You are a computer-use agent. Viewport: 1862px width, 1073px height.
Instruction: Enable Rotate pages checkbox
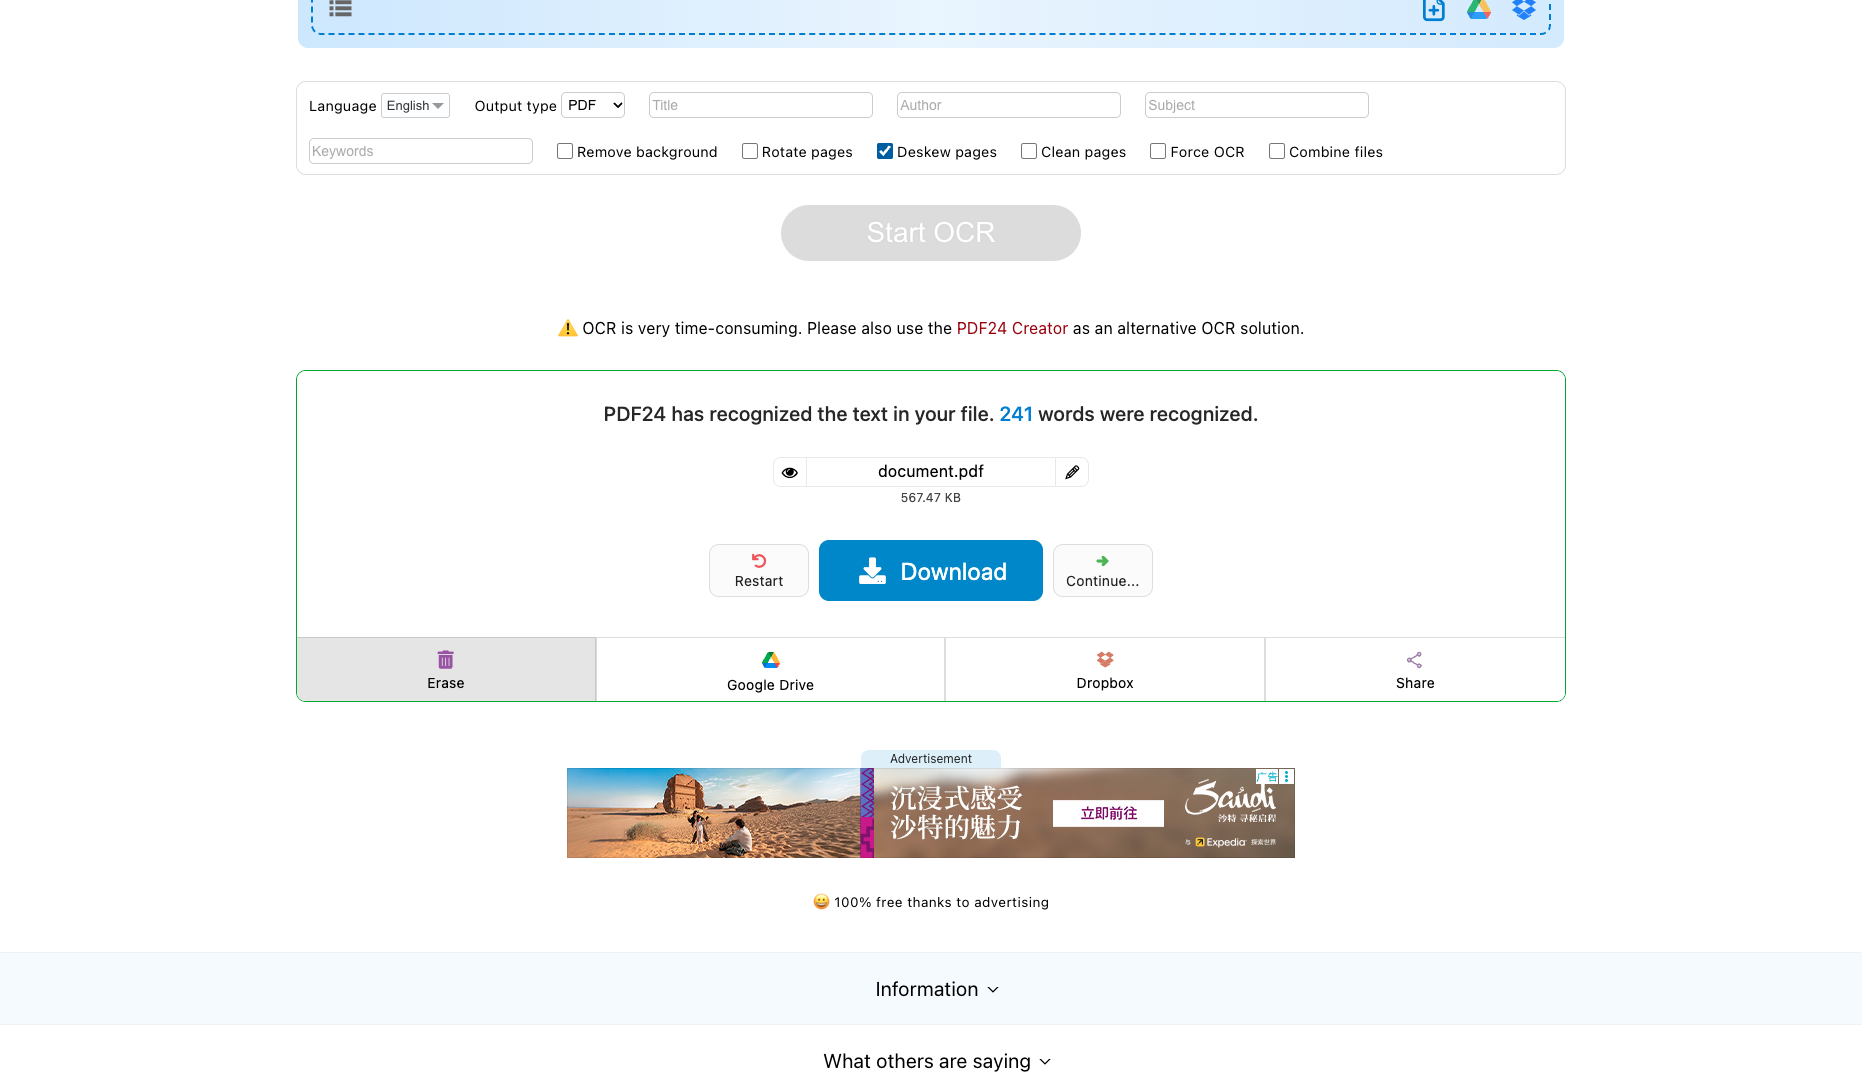click(750, 151)
